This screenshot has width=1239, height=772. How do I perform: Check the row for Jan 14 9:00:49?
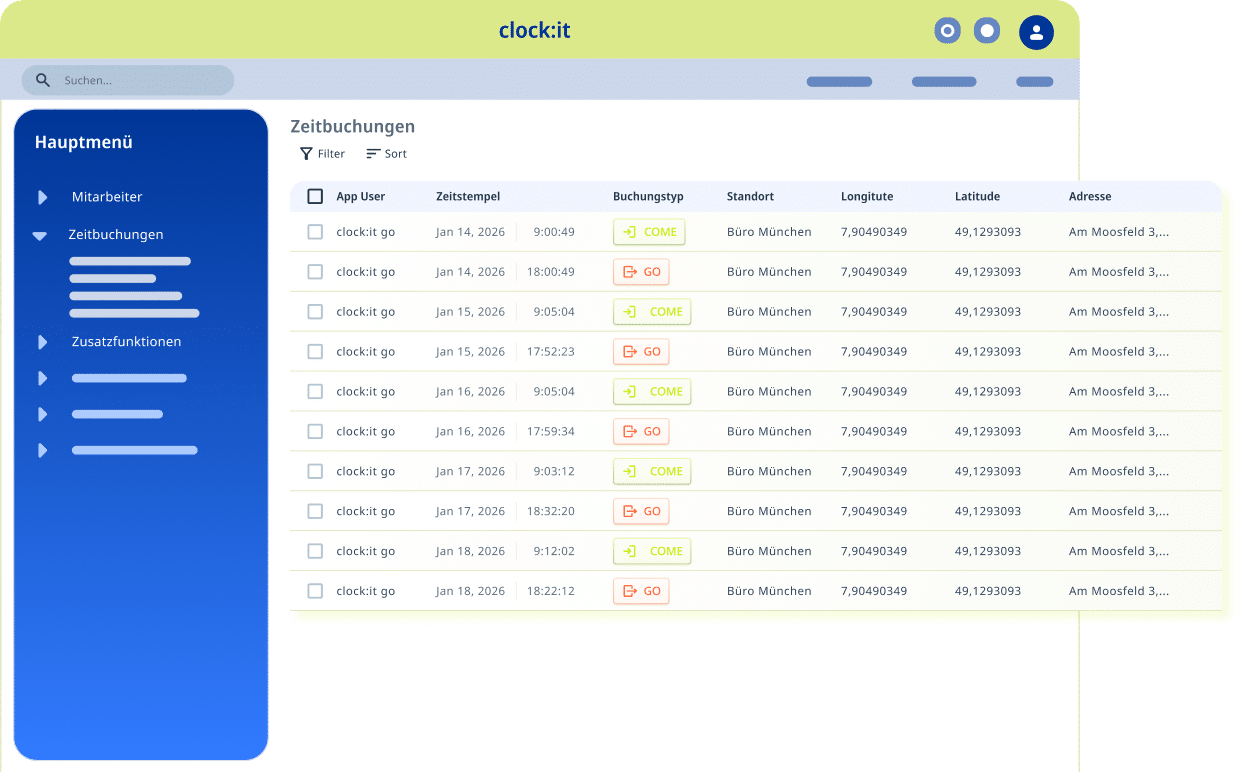click(x=315, y=232)
